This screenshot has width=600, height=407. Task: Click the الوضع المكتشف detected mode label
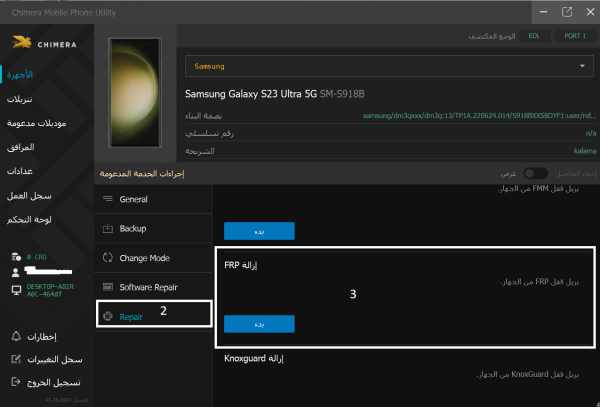[492, 36]
